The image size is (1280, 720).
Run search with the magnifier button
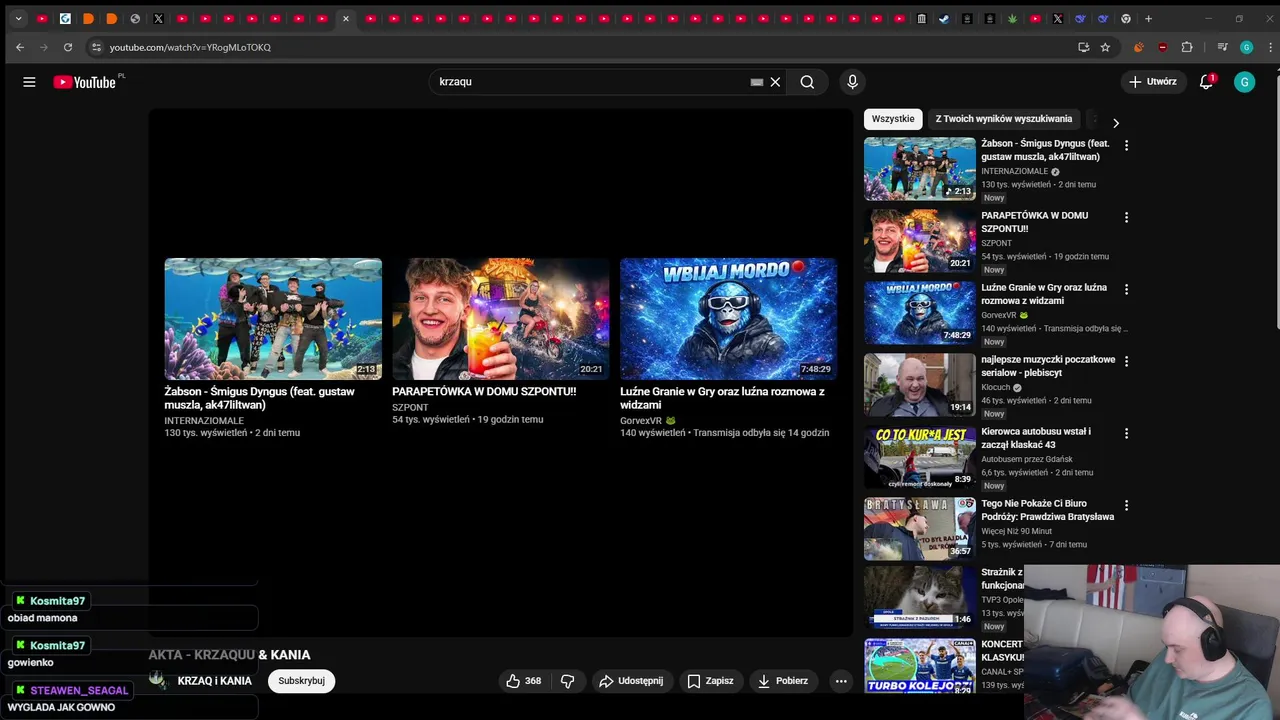coord(807,82)
